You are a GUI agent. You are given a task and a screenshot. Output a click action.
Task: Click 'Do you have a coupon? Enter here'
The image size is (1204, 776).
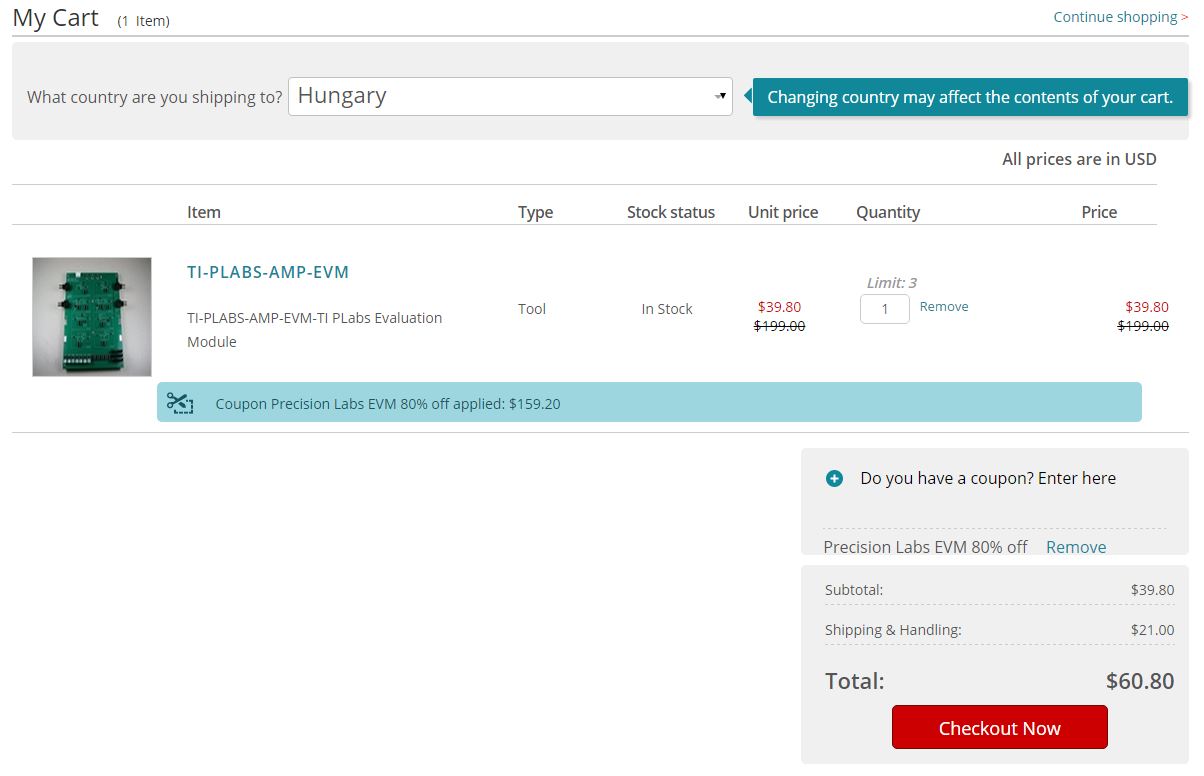point(988,478)
